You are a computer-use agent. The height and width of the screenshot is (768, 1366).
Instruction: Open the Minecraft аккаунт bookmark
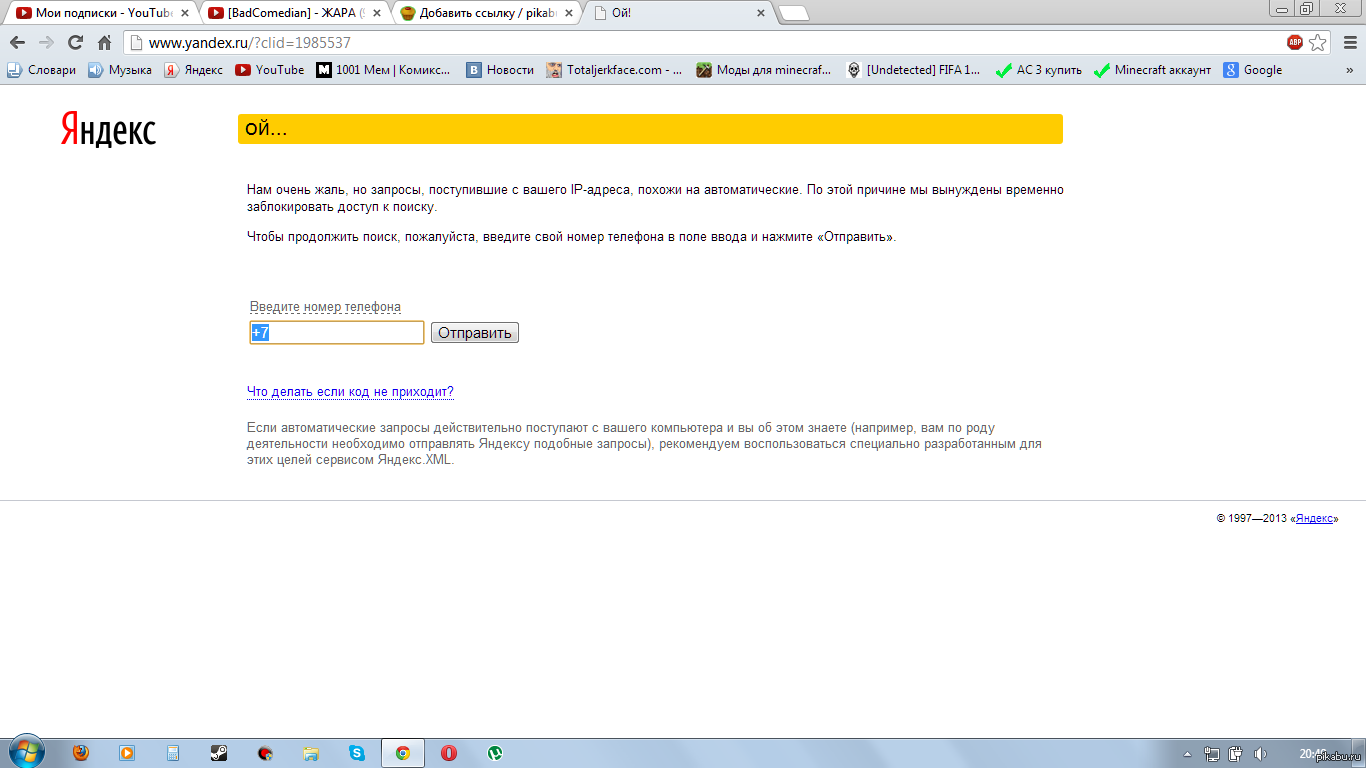click(x=1153, y=70)
